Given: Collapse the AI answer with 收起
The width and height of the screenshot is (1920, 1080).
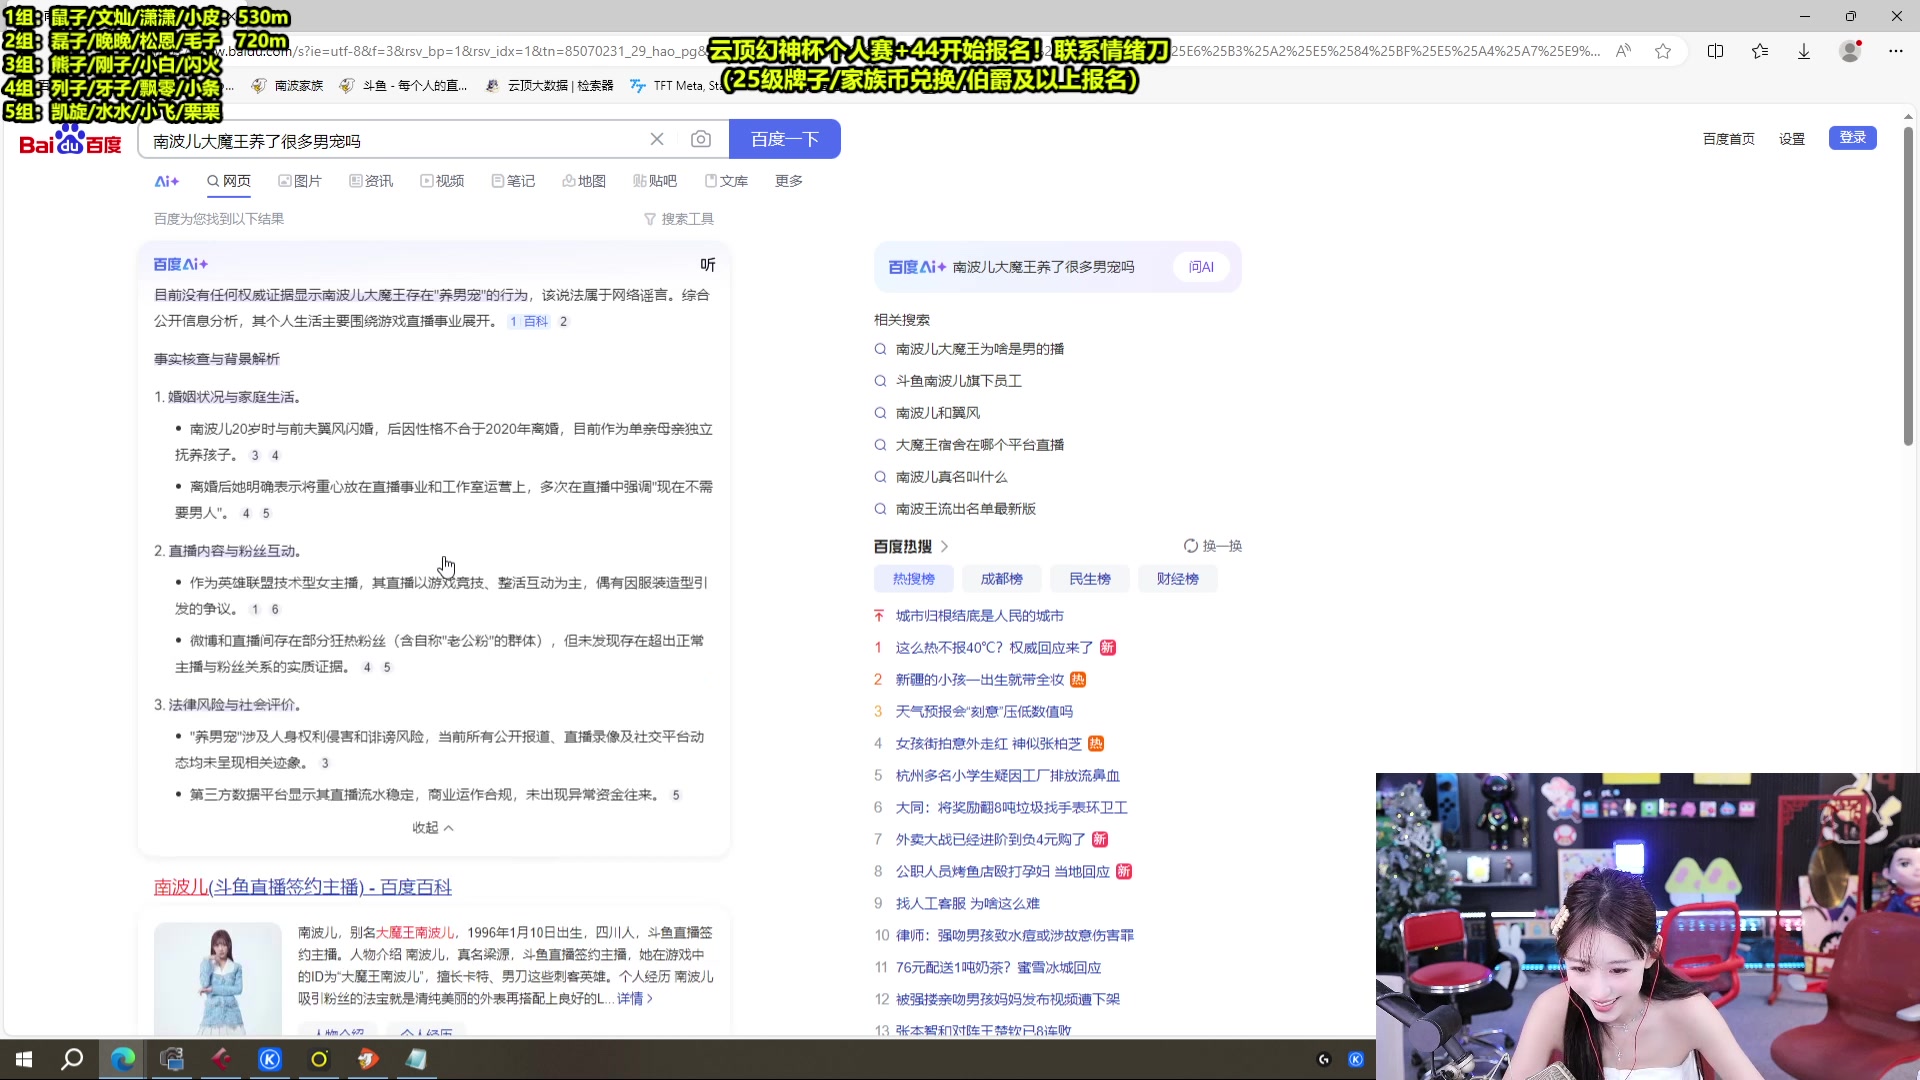Looking at the screenshot, I should click(433, 828).
